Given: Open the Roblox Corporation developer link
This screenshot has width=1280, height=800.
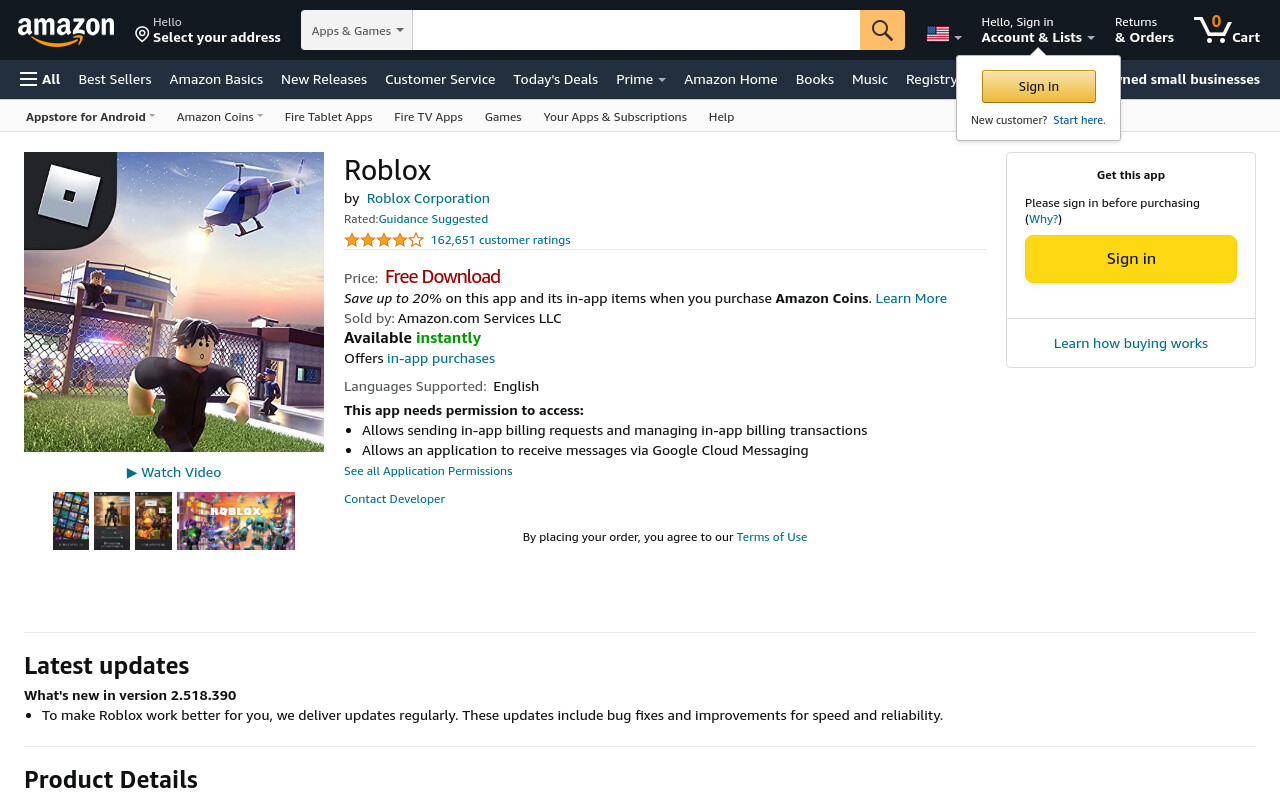Looking at the screenshot, I should coord(428,198).
